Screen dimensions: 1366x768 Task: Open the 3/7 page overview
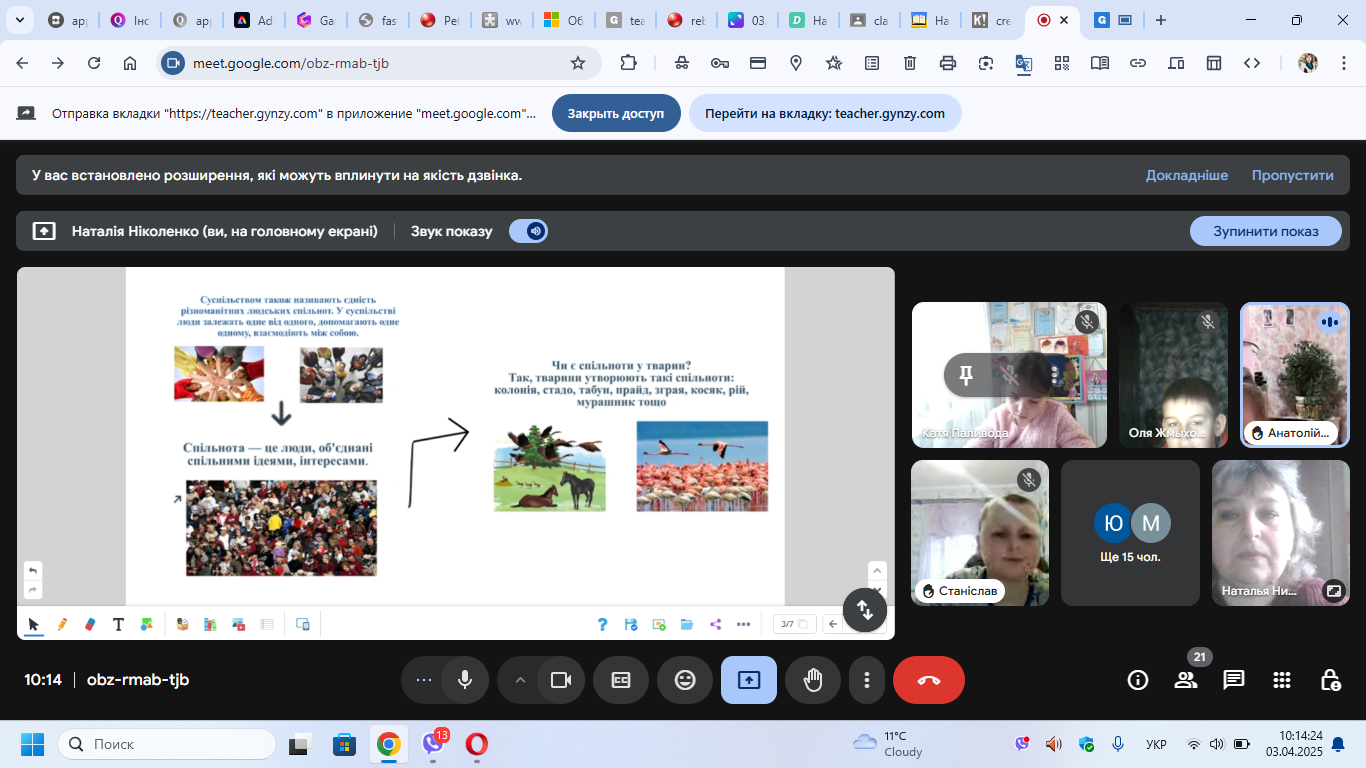click(795, 624)
